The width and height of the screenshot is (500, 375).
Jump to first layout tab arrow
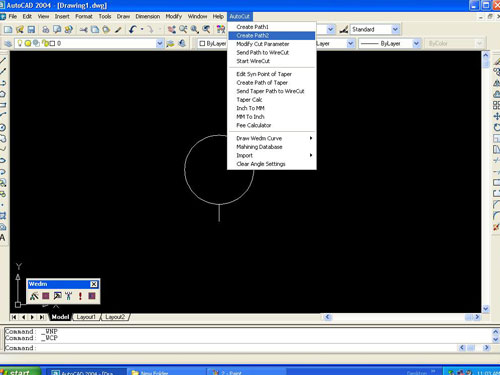tap(14, 317)
